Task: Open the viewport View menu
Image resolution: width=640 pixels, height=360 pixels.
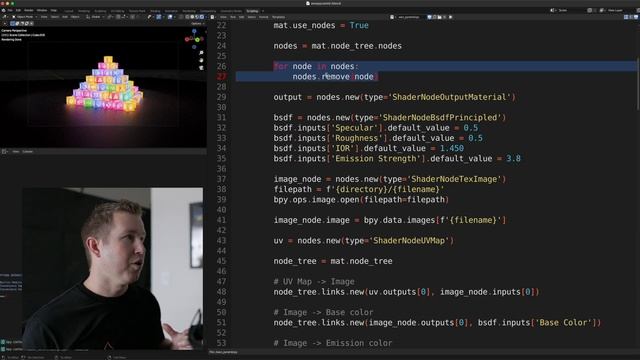Action: pos(44,17)
